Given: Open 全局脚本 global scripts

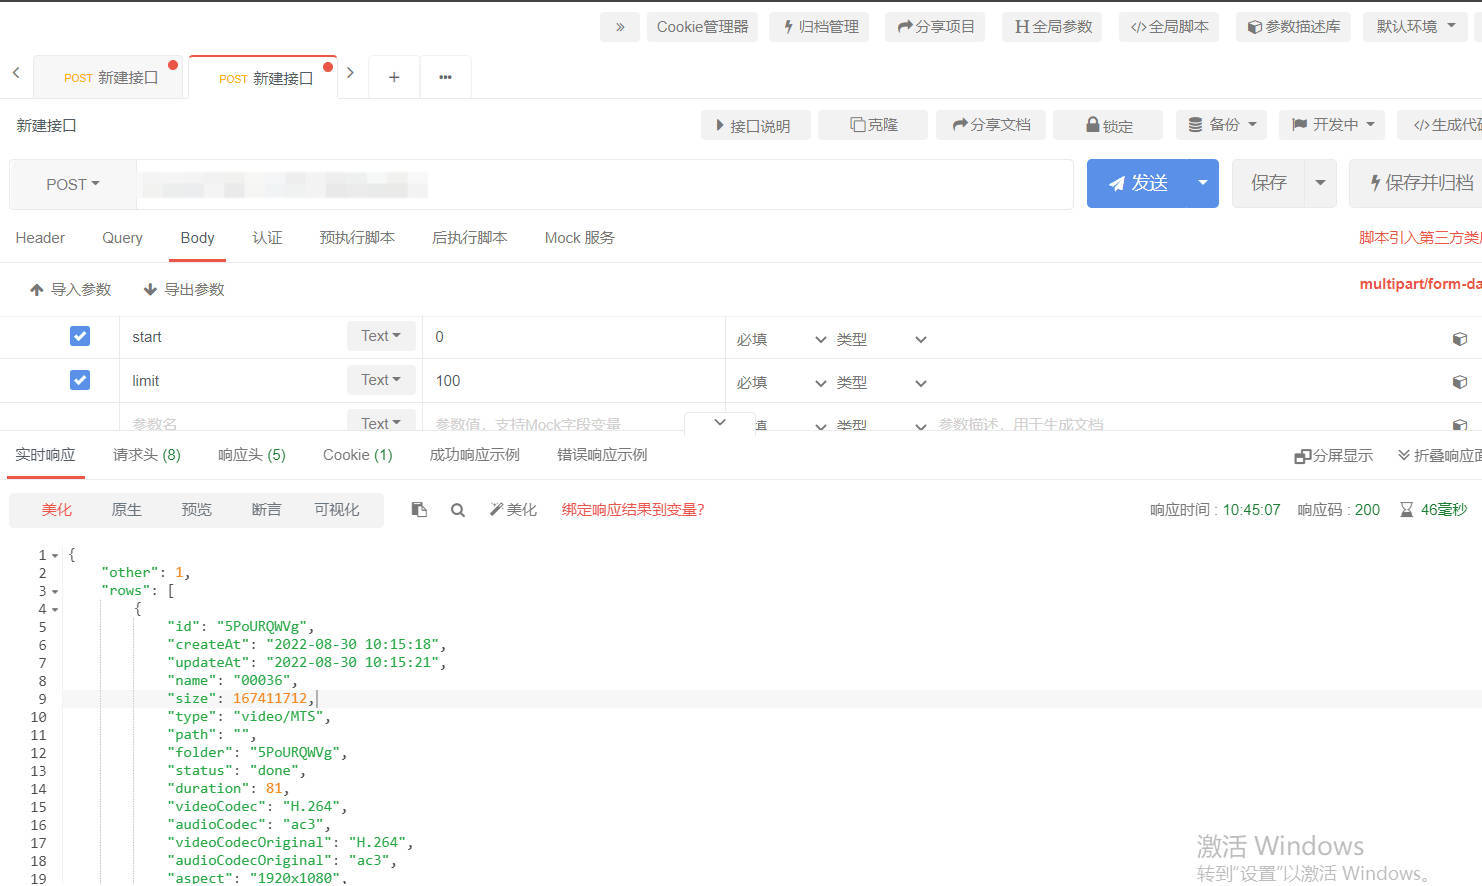Looking at the screenshot, I should tap(1169, 27).
